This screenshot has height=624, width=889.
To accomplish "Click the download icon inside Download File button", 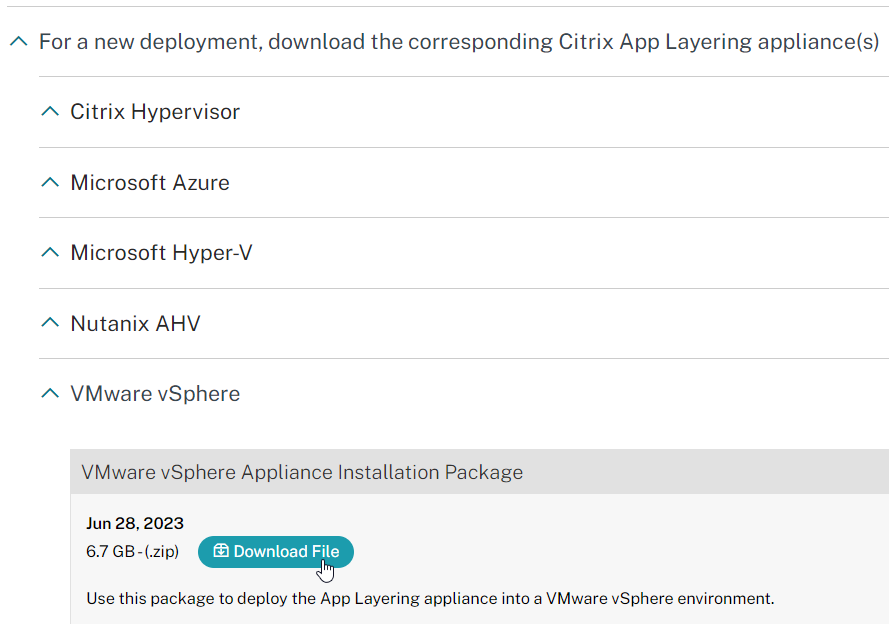I will click(x=221, y=551).
